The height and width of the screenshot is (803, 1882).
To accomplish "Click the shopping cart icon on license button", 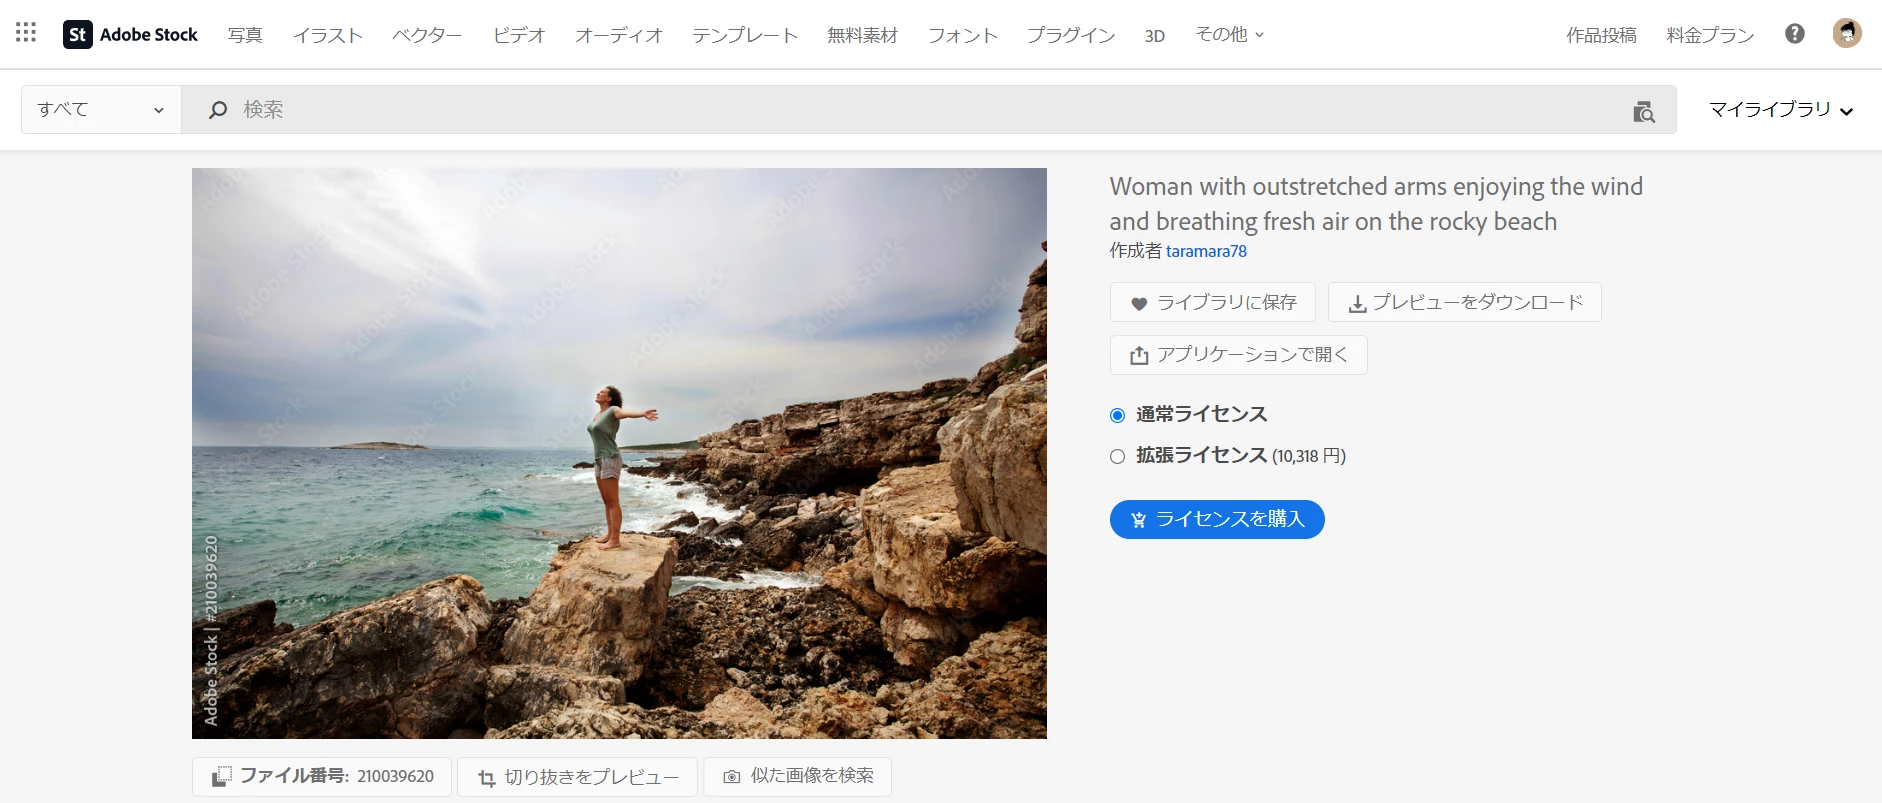I will (x=1138, y=520).
